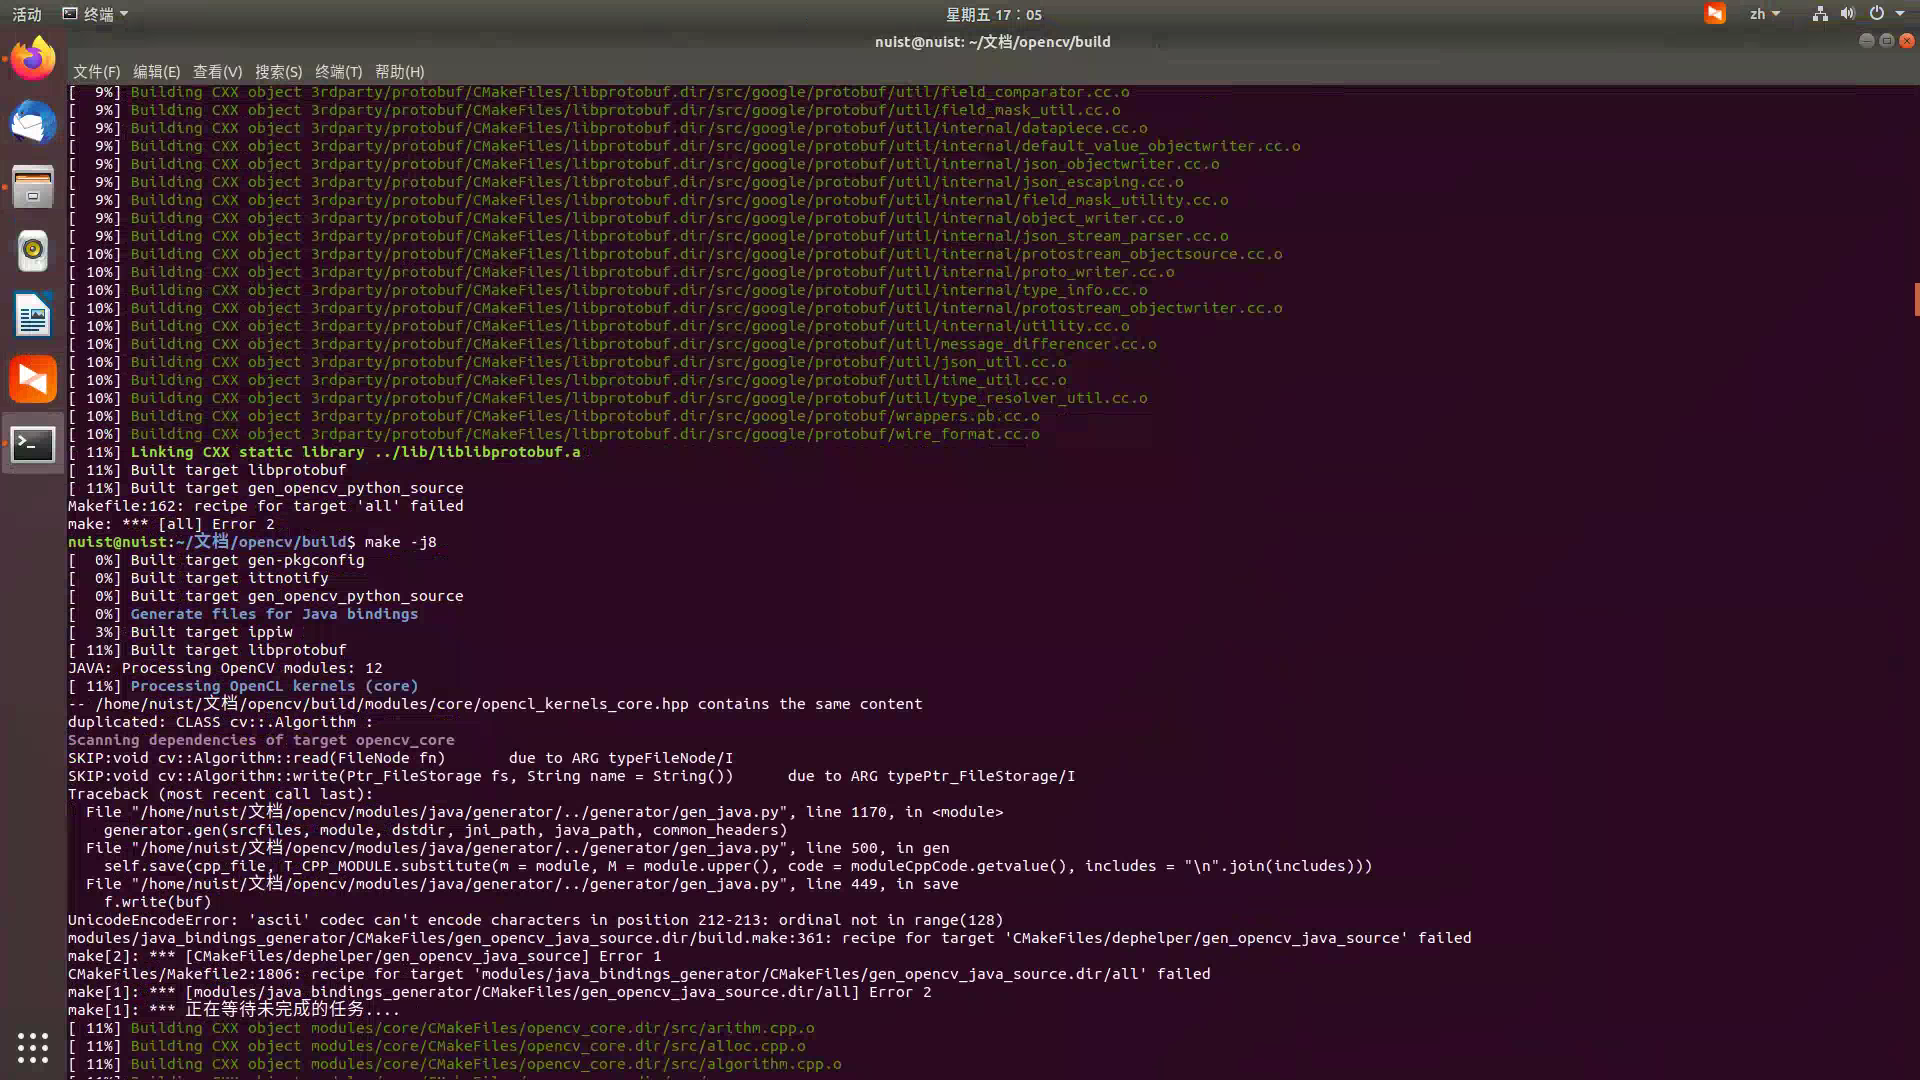Open the 活动 activities overview
Image resolution: width=1920 pixels, height=1080 pixels.
[27, 14]
